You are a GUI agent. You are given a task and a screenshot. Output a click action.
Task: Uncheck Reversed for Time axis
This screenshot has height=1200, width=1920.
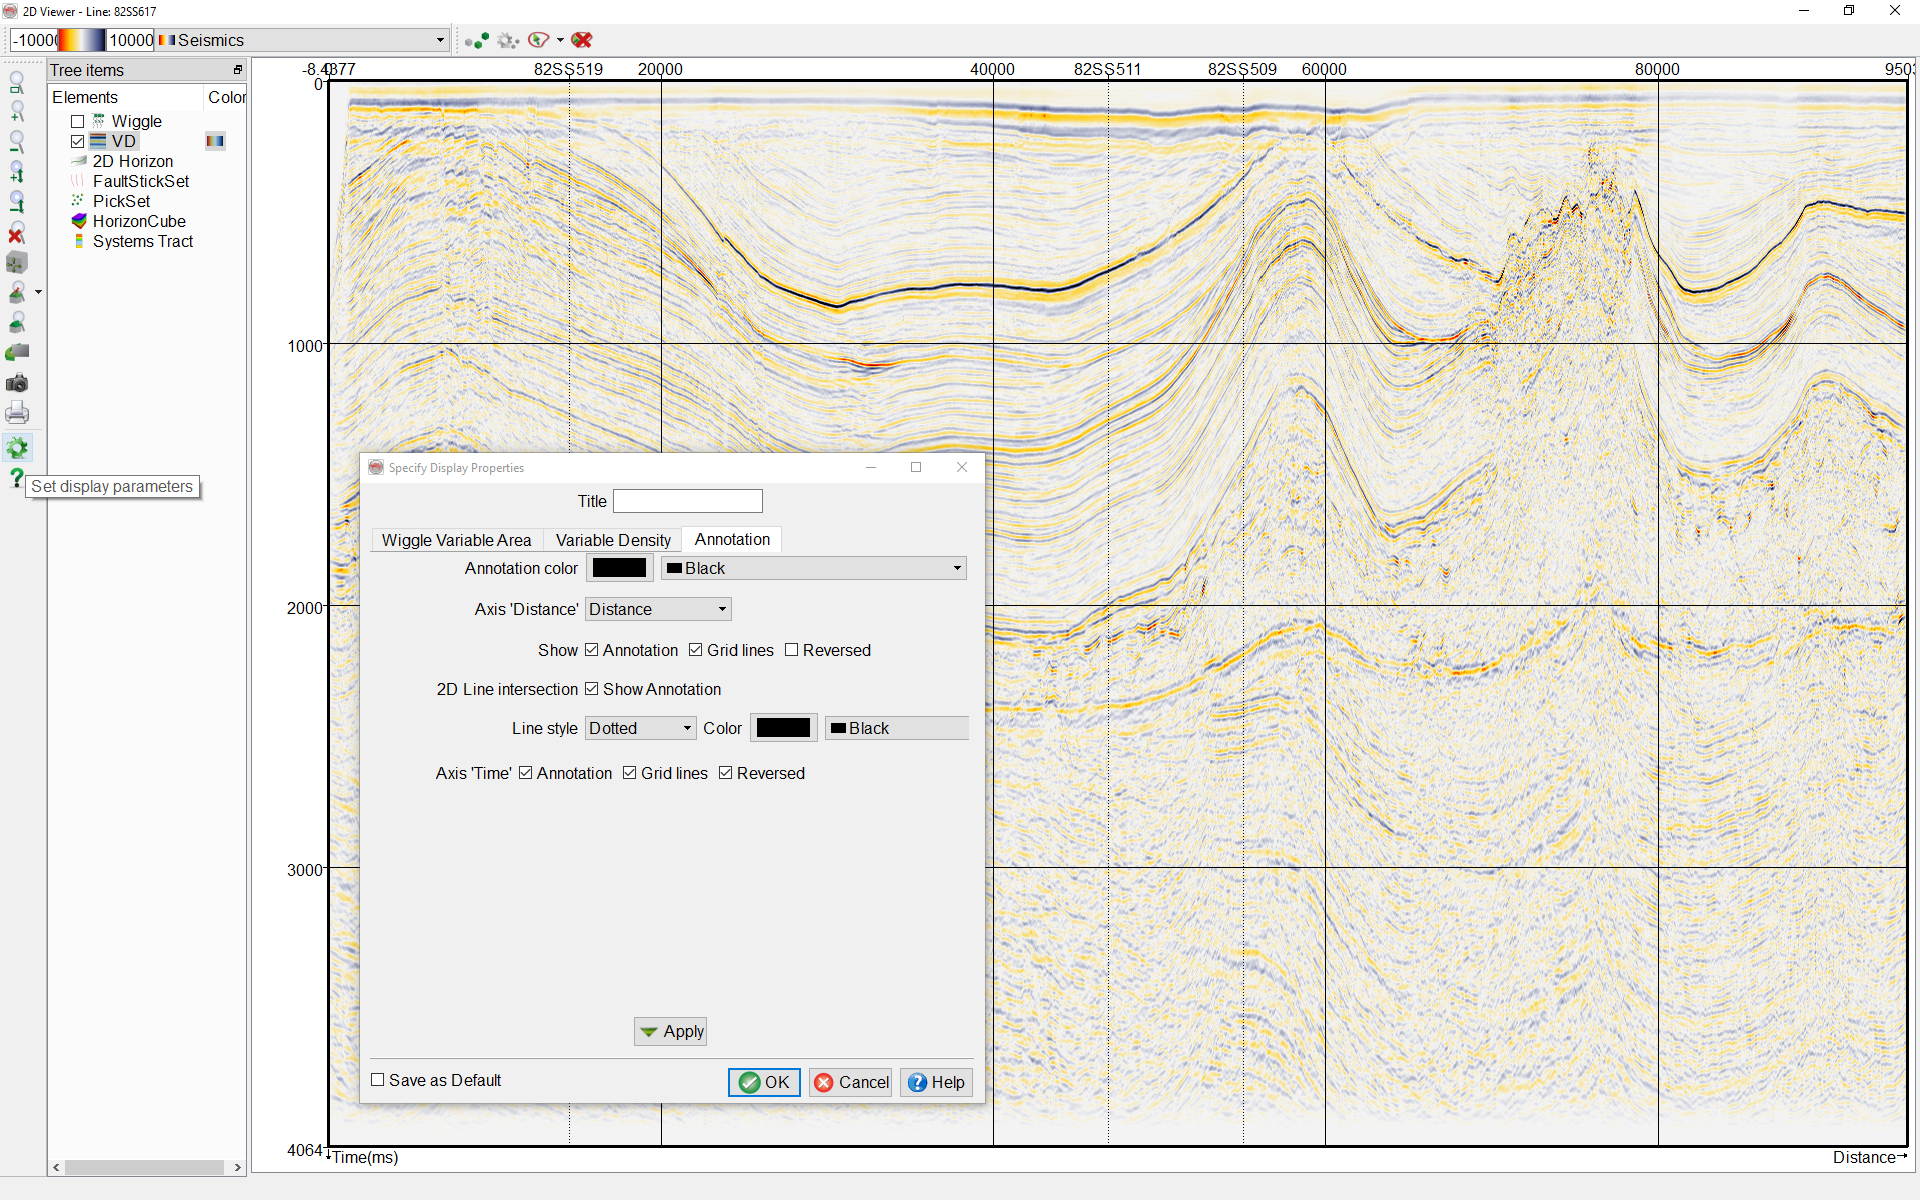tap(726, 773)
